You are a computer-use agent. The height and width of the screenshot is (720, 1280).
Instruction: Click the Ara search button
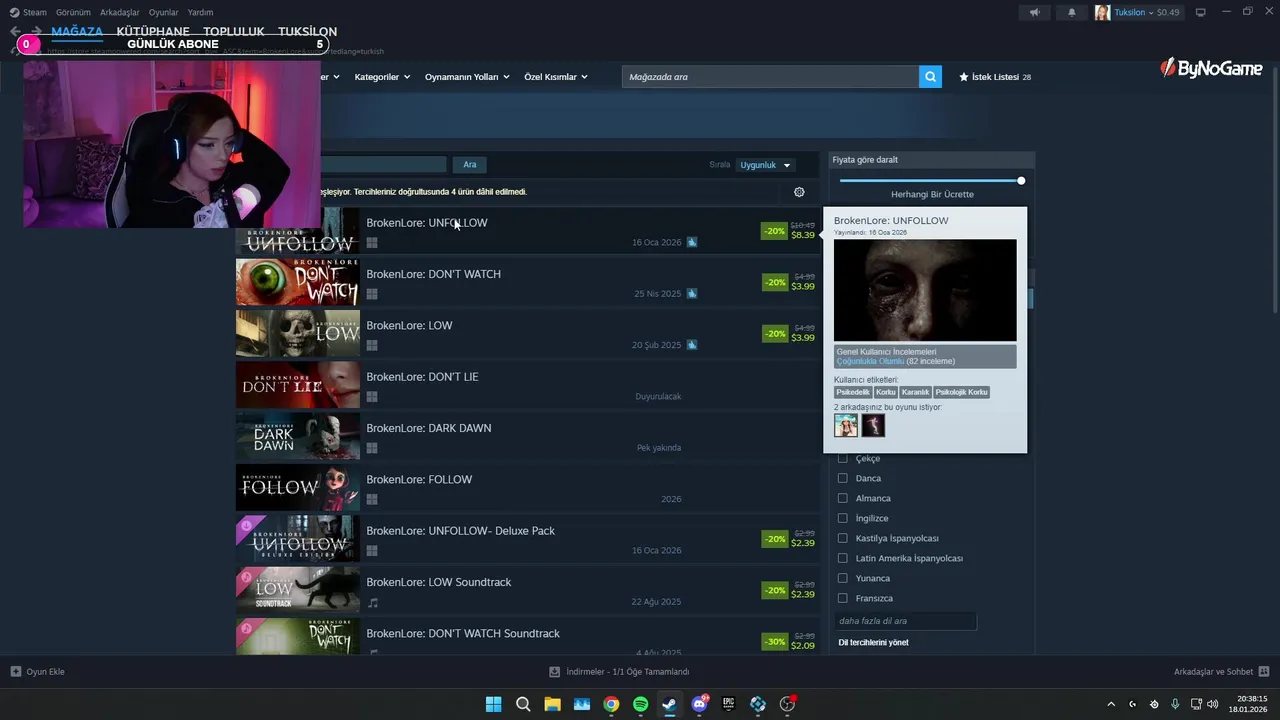coord(470,164)
